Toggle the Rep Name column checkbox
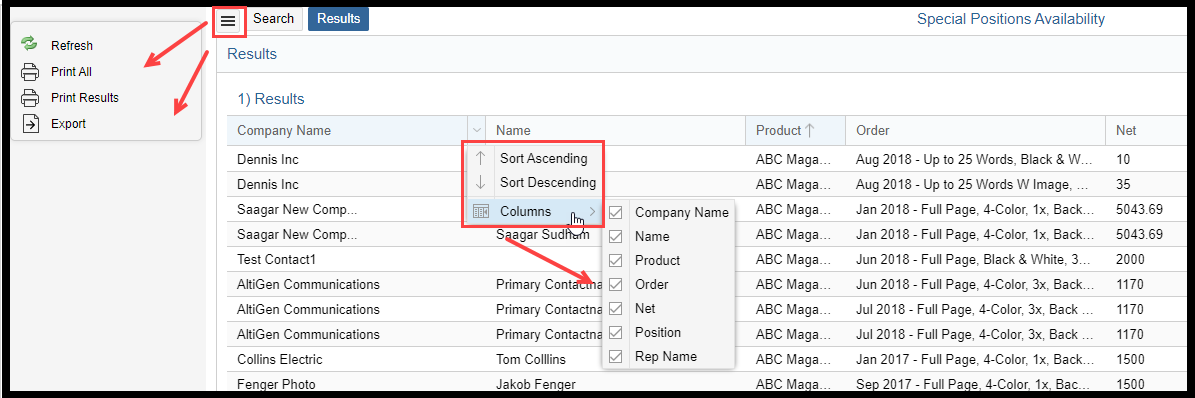Screen dimensions: 1195x398 coord(616,356)
